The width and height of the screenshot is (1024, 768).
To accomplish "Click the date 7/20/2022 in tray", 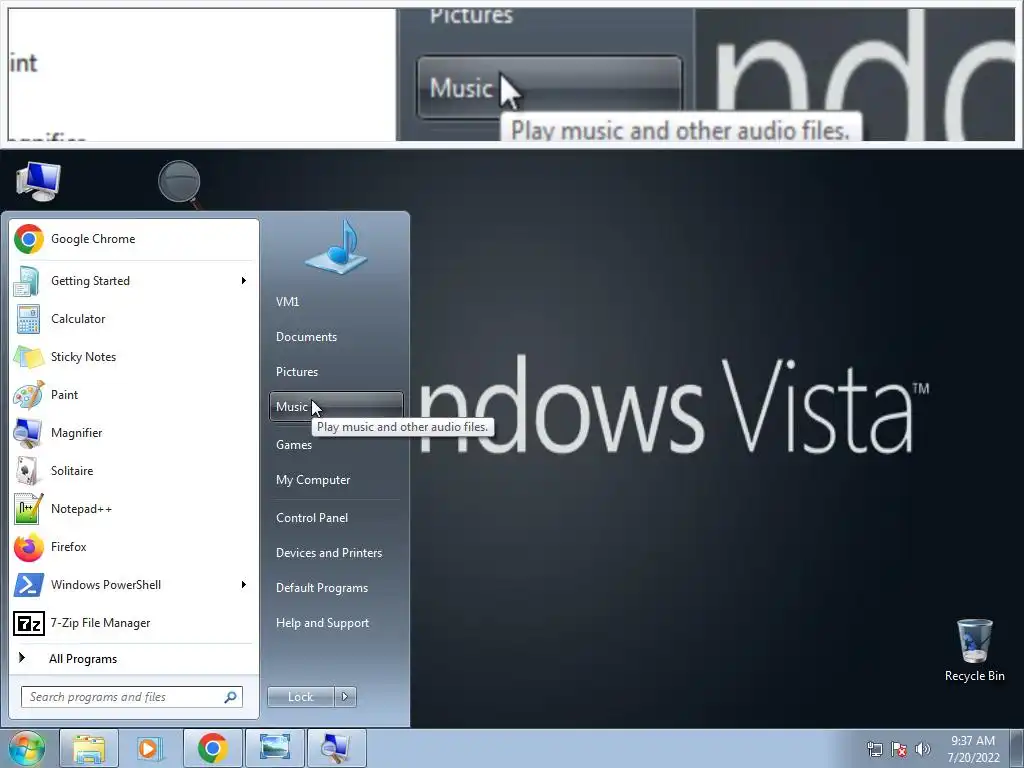I will pos(974,758).
